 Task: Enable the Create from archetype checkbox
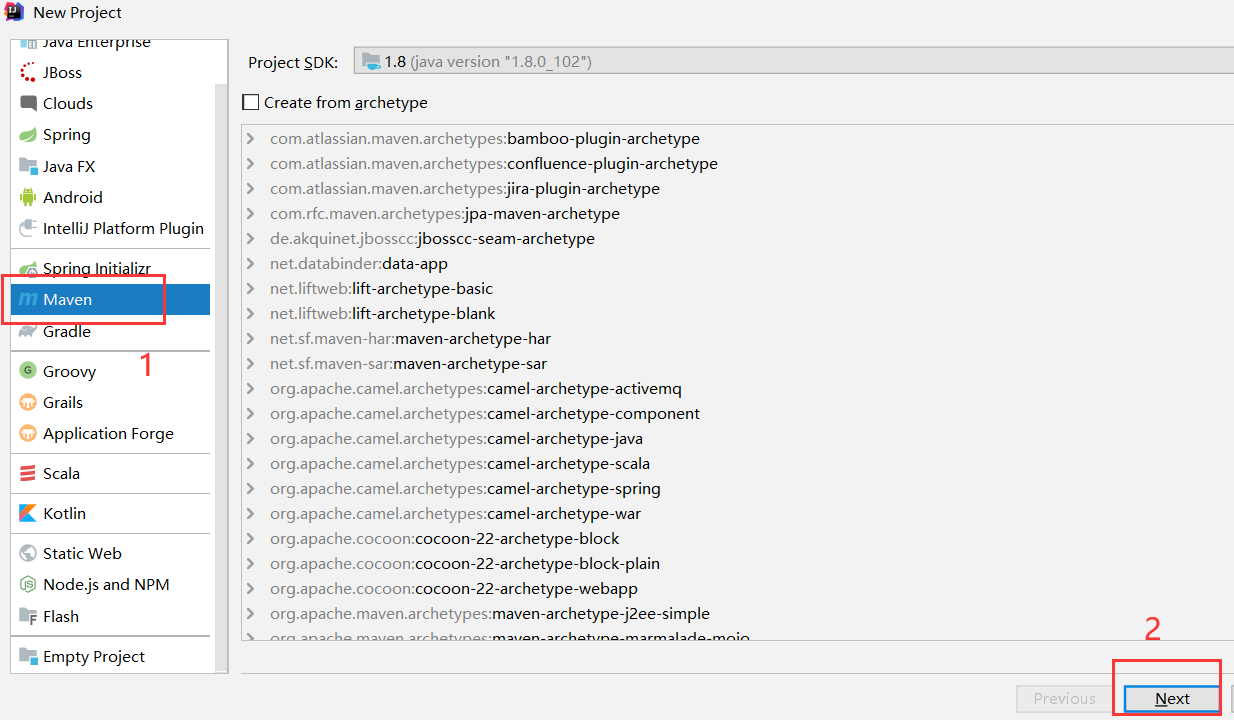[x=251, y=102]
